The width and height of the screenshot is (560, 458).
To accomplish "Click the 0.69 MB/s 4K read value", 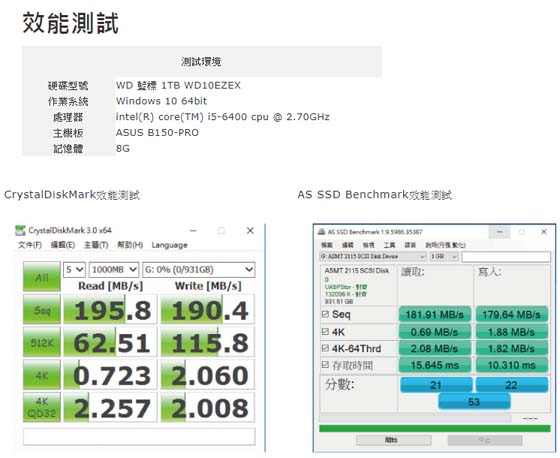I will (435, 332).
